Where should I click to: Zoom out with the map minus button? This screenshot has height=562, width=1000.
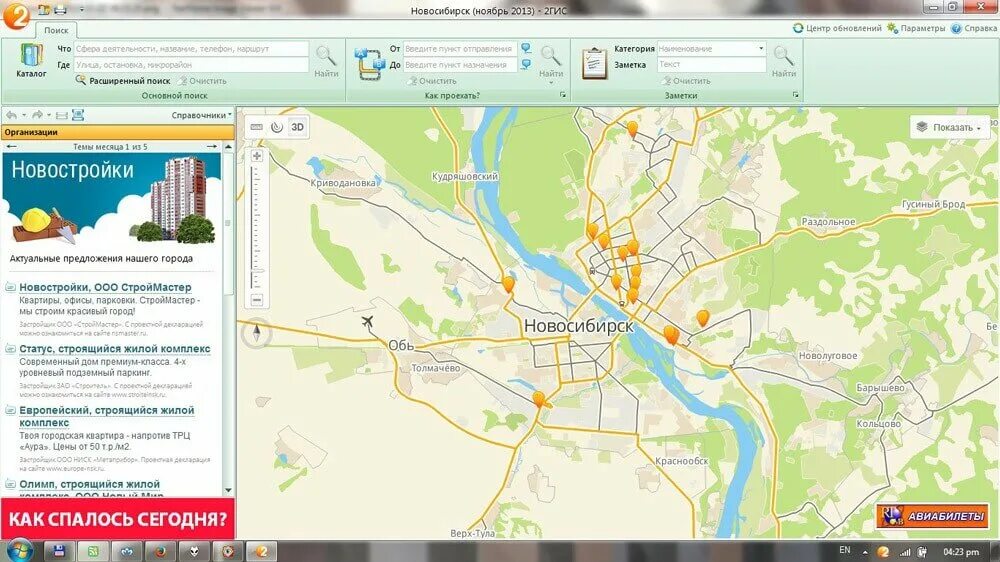pos(257,300)
